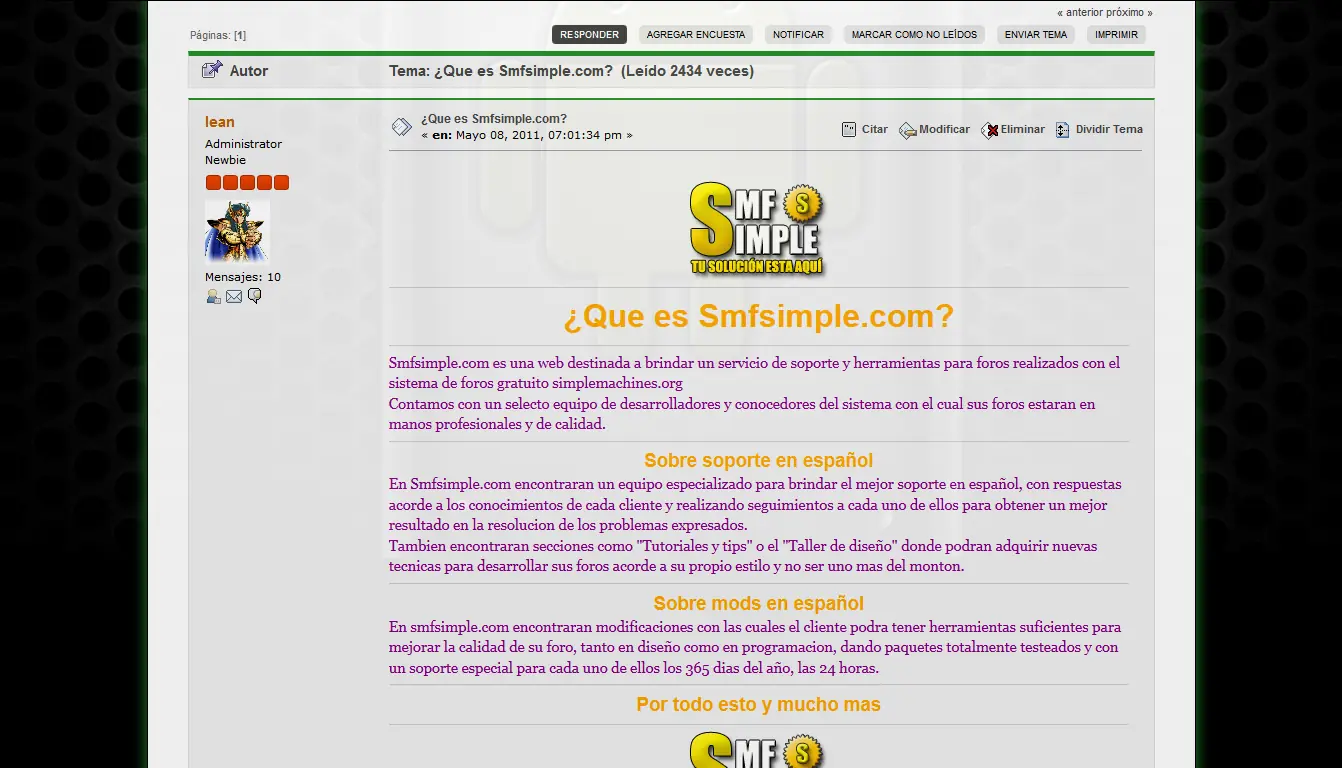This screenshot has width=1342, height=768.
Task: Click the RESPONDER button
Action: click(x=589, y=34)
